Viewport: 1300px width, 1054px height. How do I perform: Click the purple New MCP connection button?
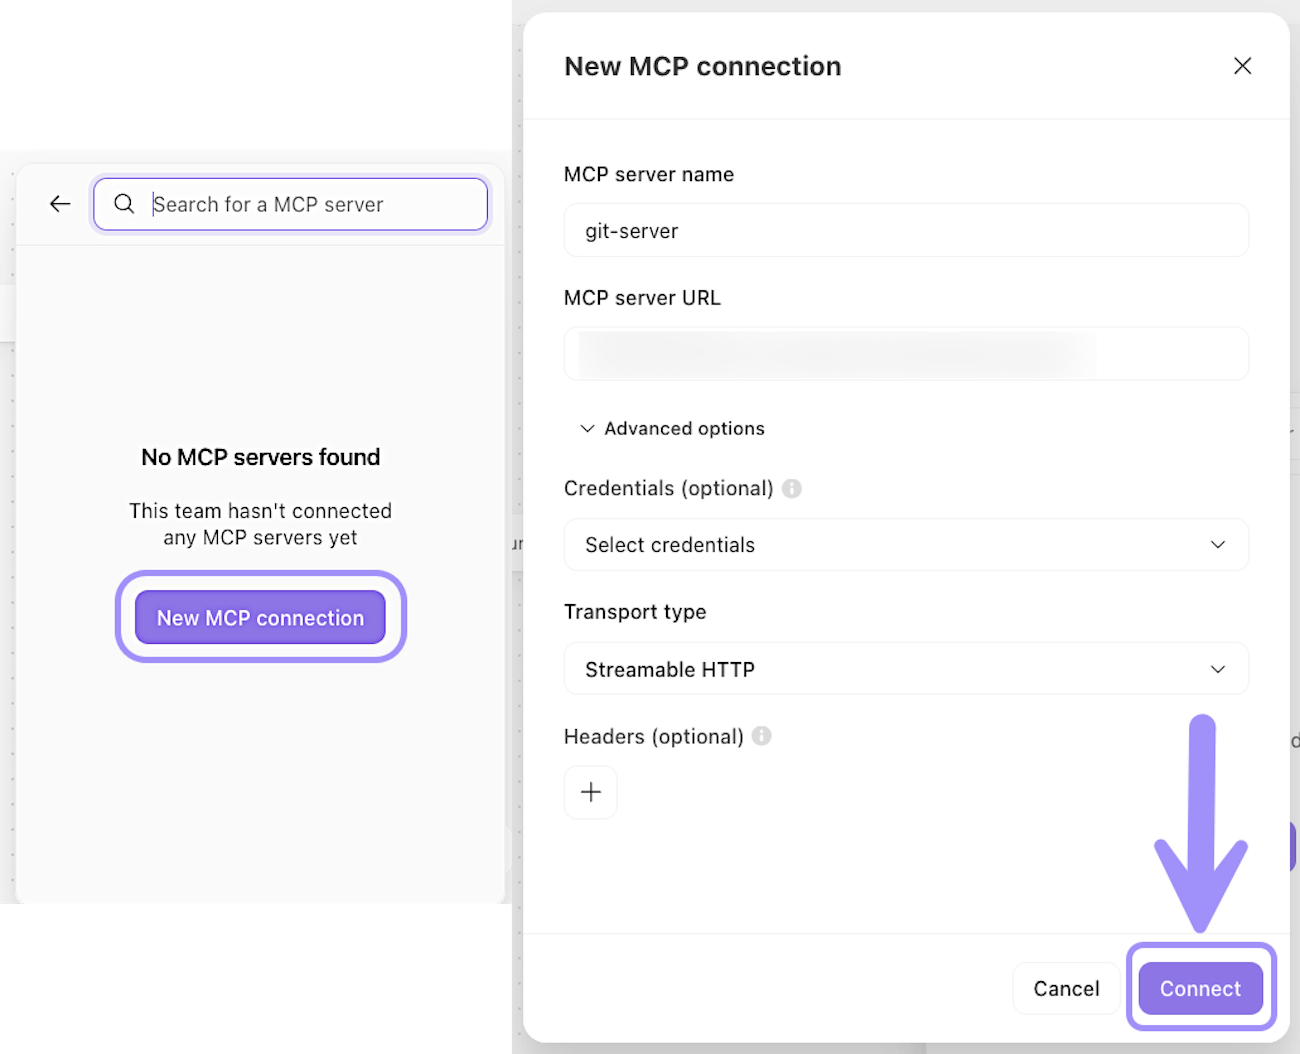(260, 618)
